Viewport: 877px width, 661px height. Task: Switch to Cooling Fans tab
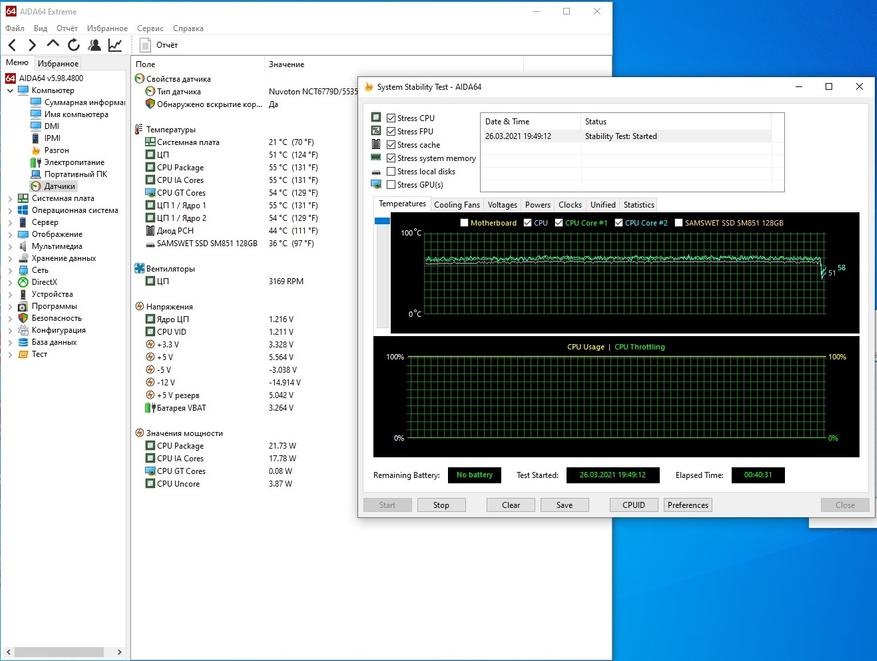pos(457,205)
